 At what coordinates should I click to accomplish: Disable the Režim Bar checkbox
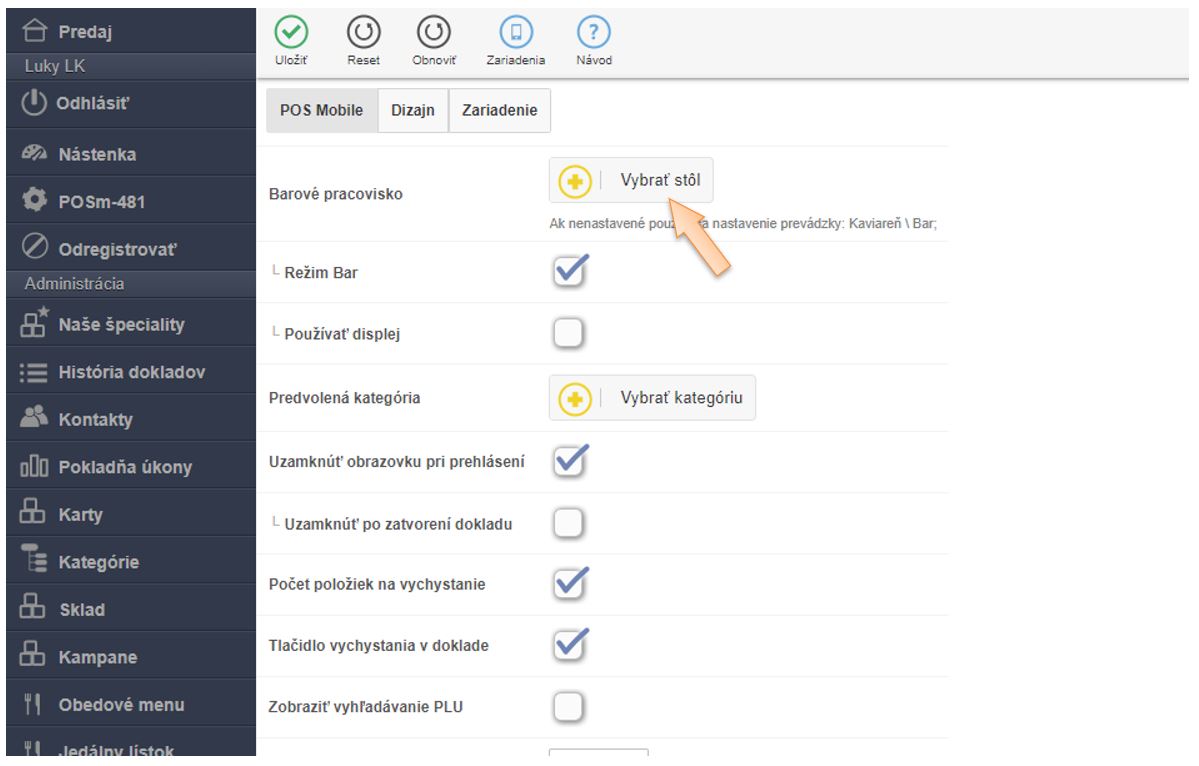[568, 272]
